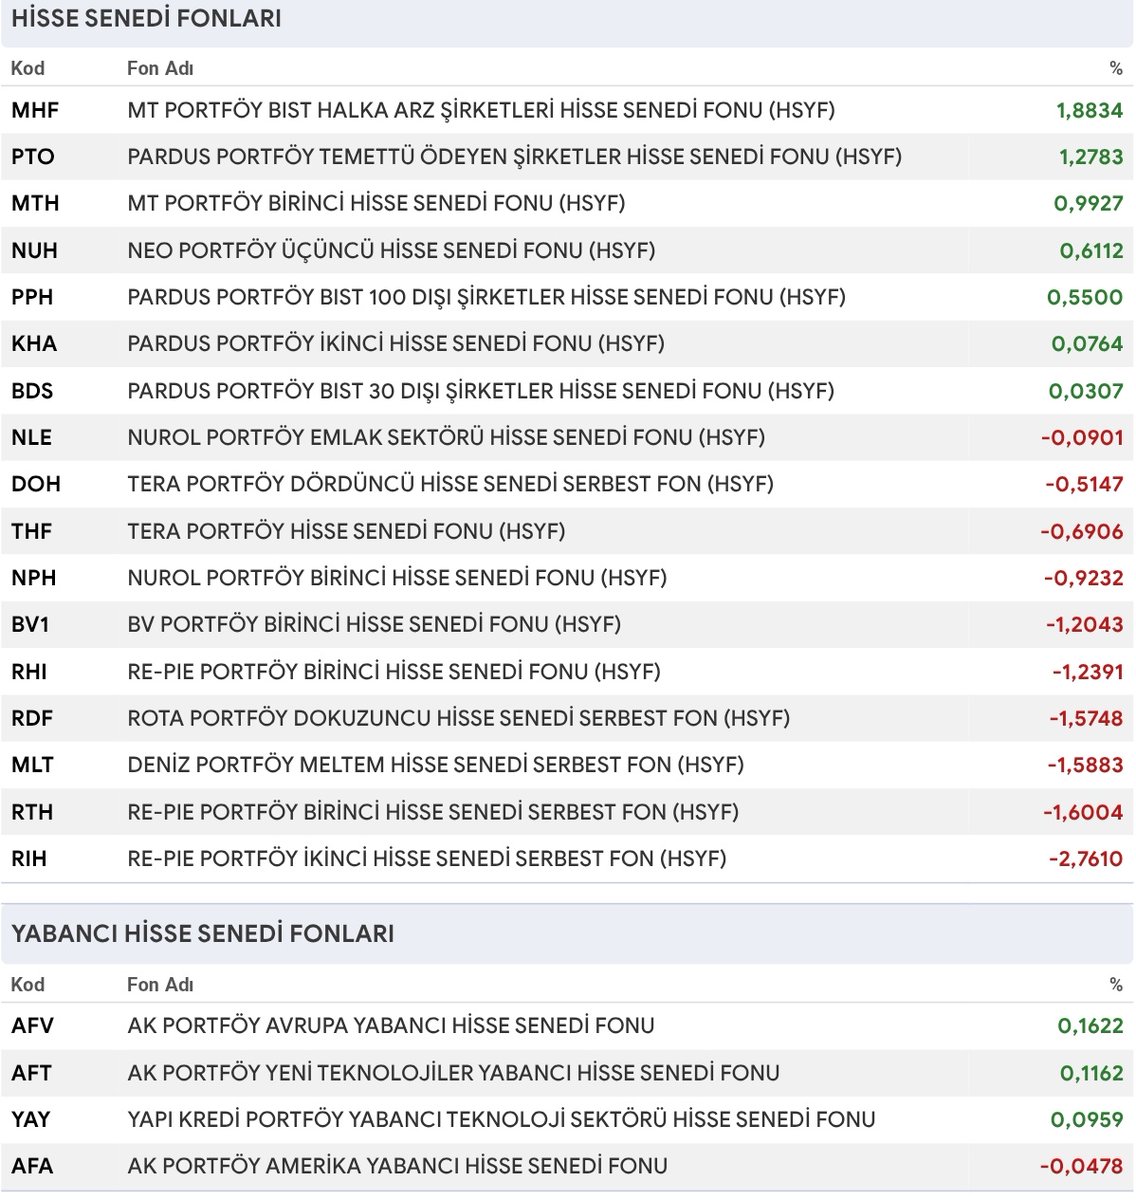Select the -0,0901 percent value
The width and height of the screenshot is (1136, 1200).
(x=1082, y=438)
